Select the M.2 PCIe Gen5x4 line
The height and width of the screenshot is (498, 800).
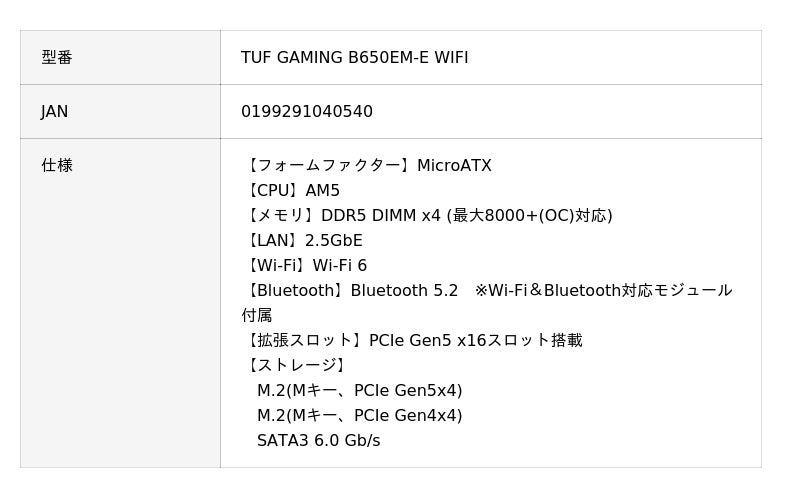click(x=359, y=391)
